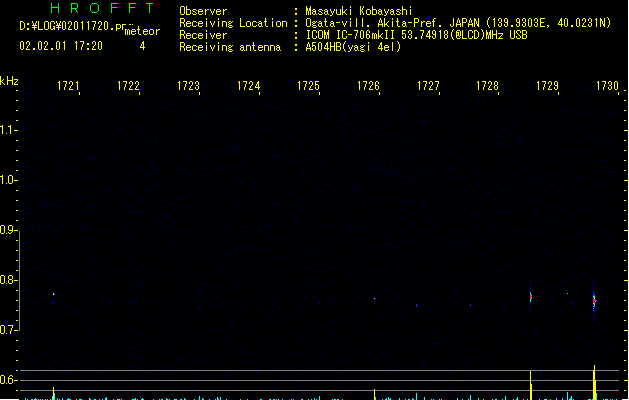Click time marker 1728
The image size is (629, 400).
[487, 86]
